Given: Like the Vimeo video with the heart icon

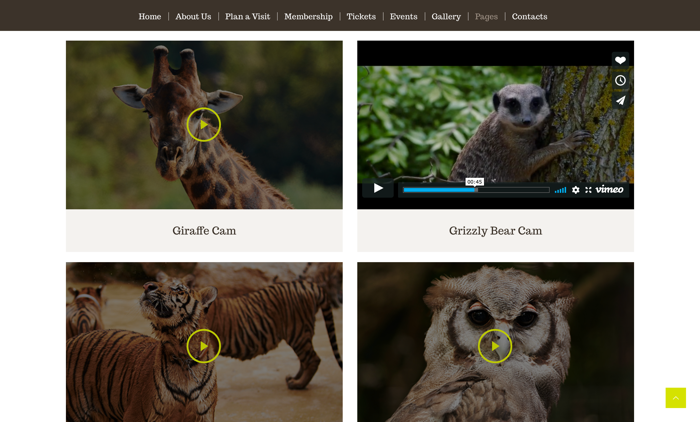Looking at the screenshot, I should 620,60.
